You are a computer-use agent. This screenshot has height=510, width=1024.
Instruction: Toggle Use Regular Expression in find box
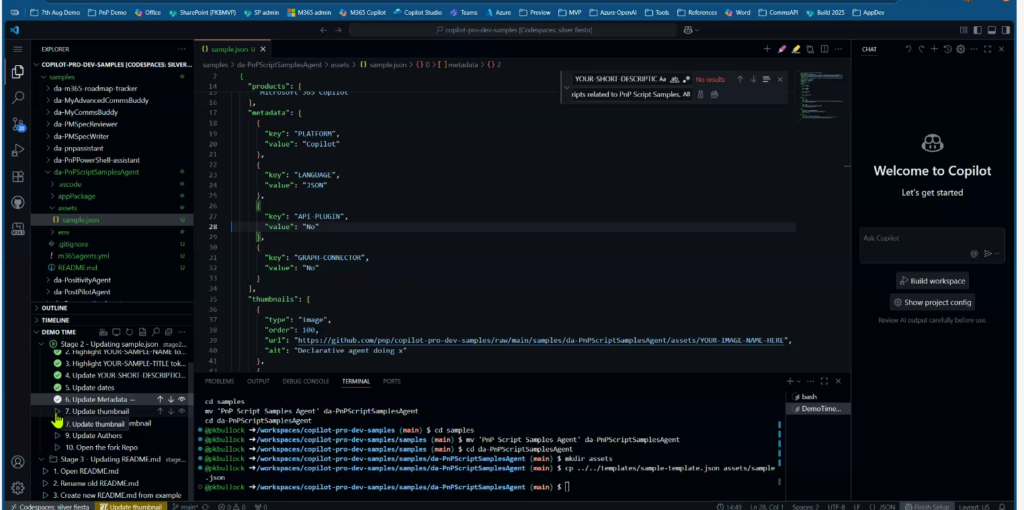coord(686,79)
